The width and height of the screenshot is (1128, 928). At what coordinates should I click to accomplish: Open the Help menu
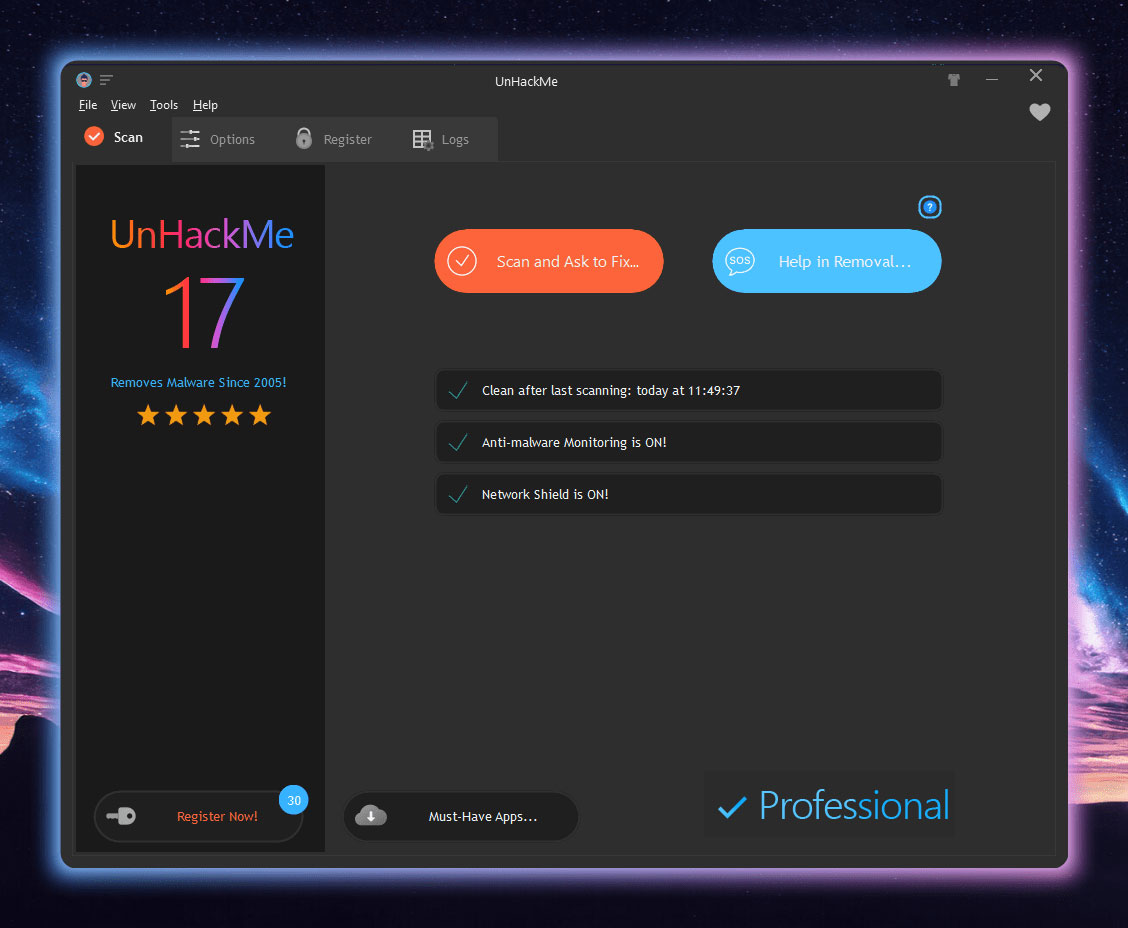pyautogui.click(x=205, y=105)
